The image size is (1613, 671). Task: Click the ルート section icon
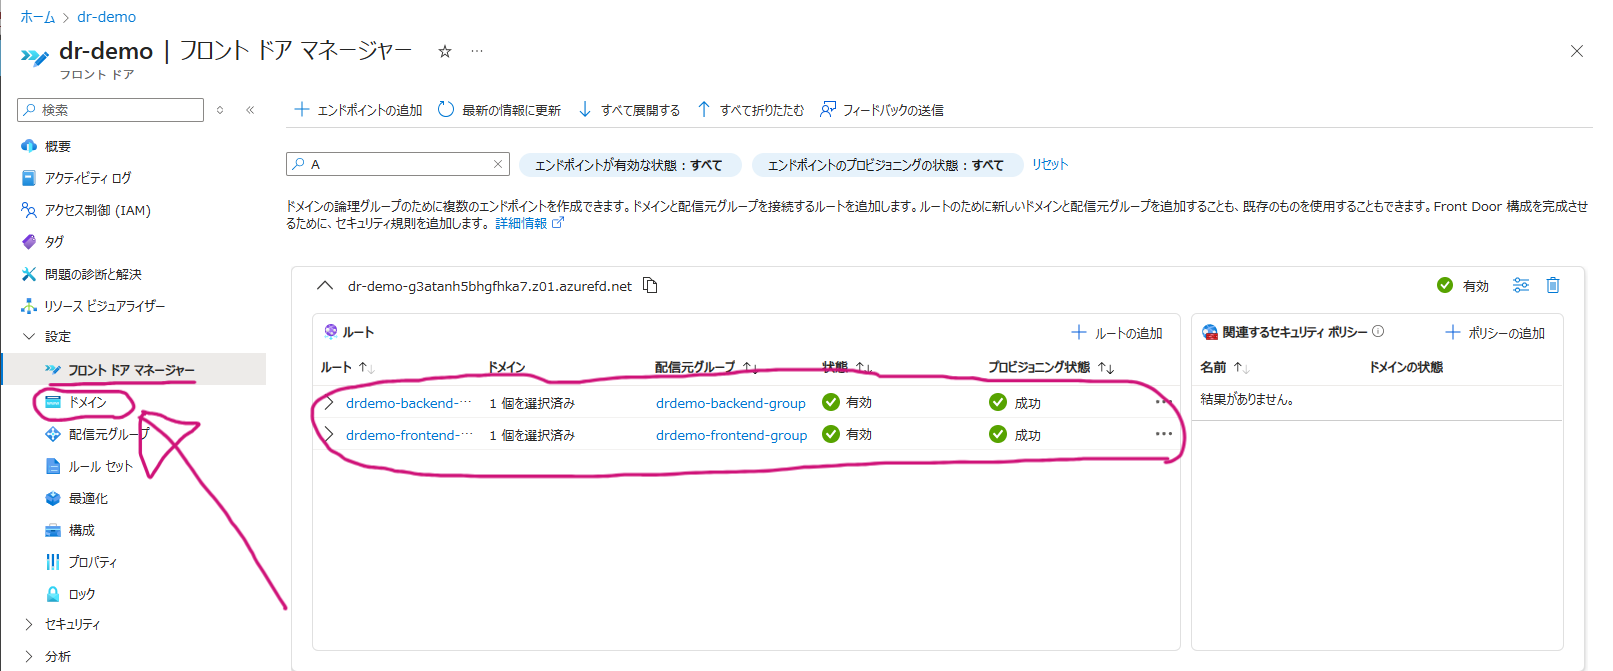point(331,332)
